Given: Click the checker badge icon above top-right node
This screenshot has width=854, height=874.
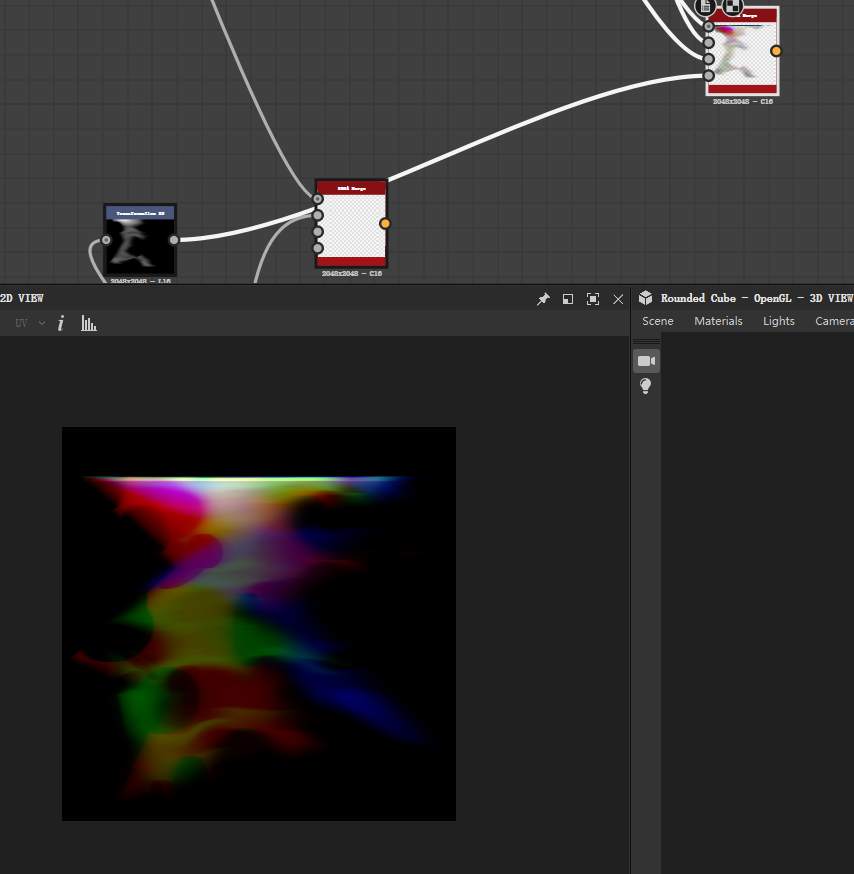Looking at the screenshot, I should [x=733, y=6].
